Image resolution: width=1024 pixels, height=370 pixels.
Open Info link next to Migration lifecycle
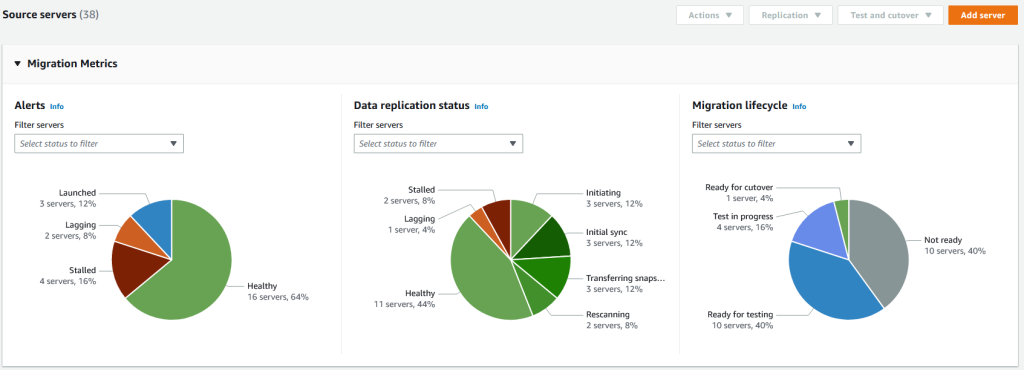point(799,106)
